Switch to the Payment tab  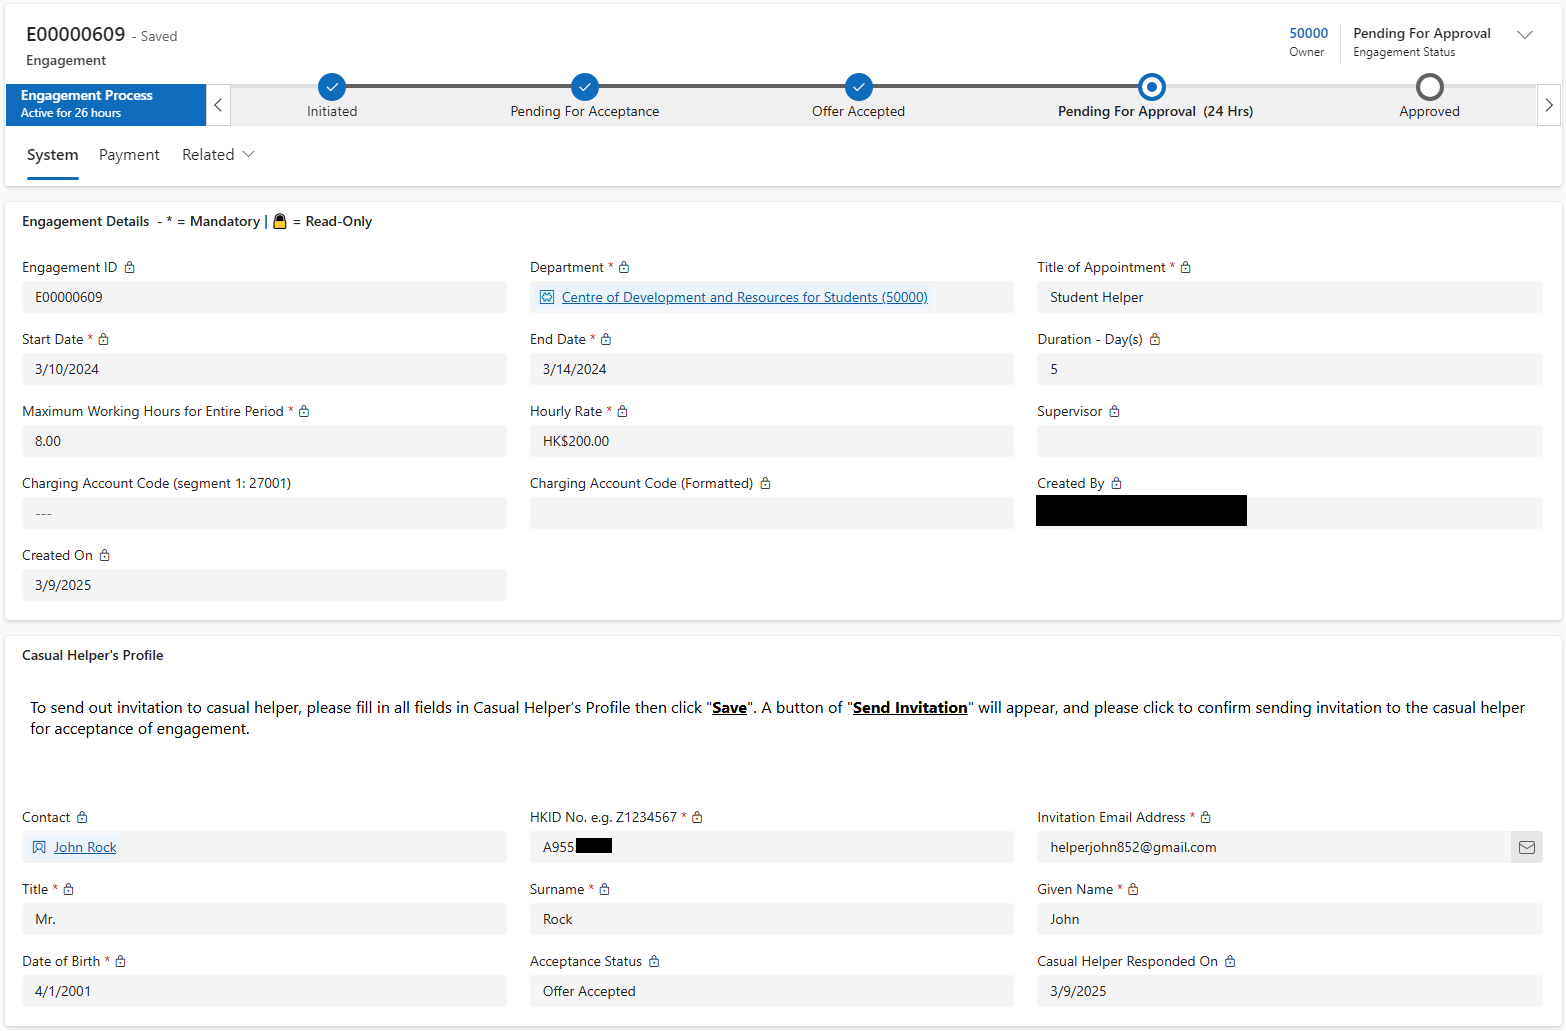pos(129,155)
